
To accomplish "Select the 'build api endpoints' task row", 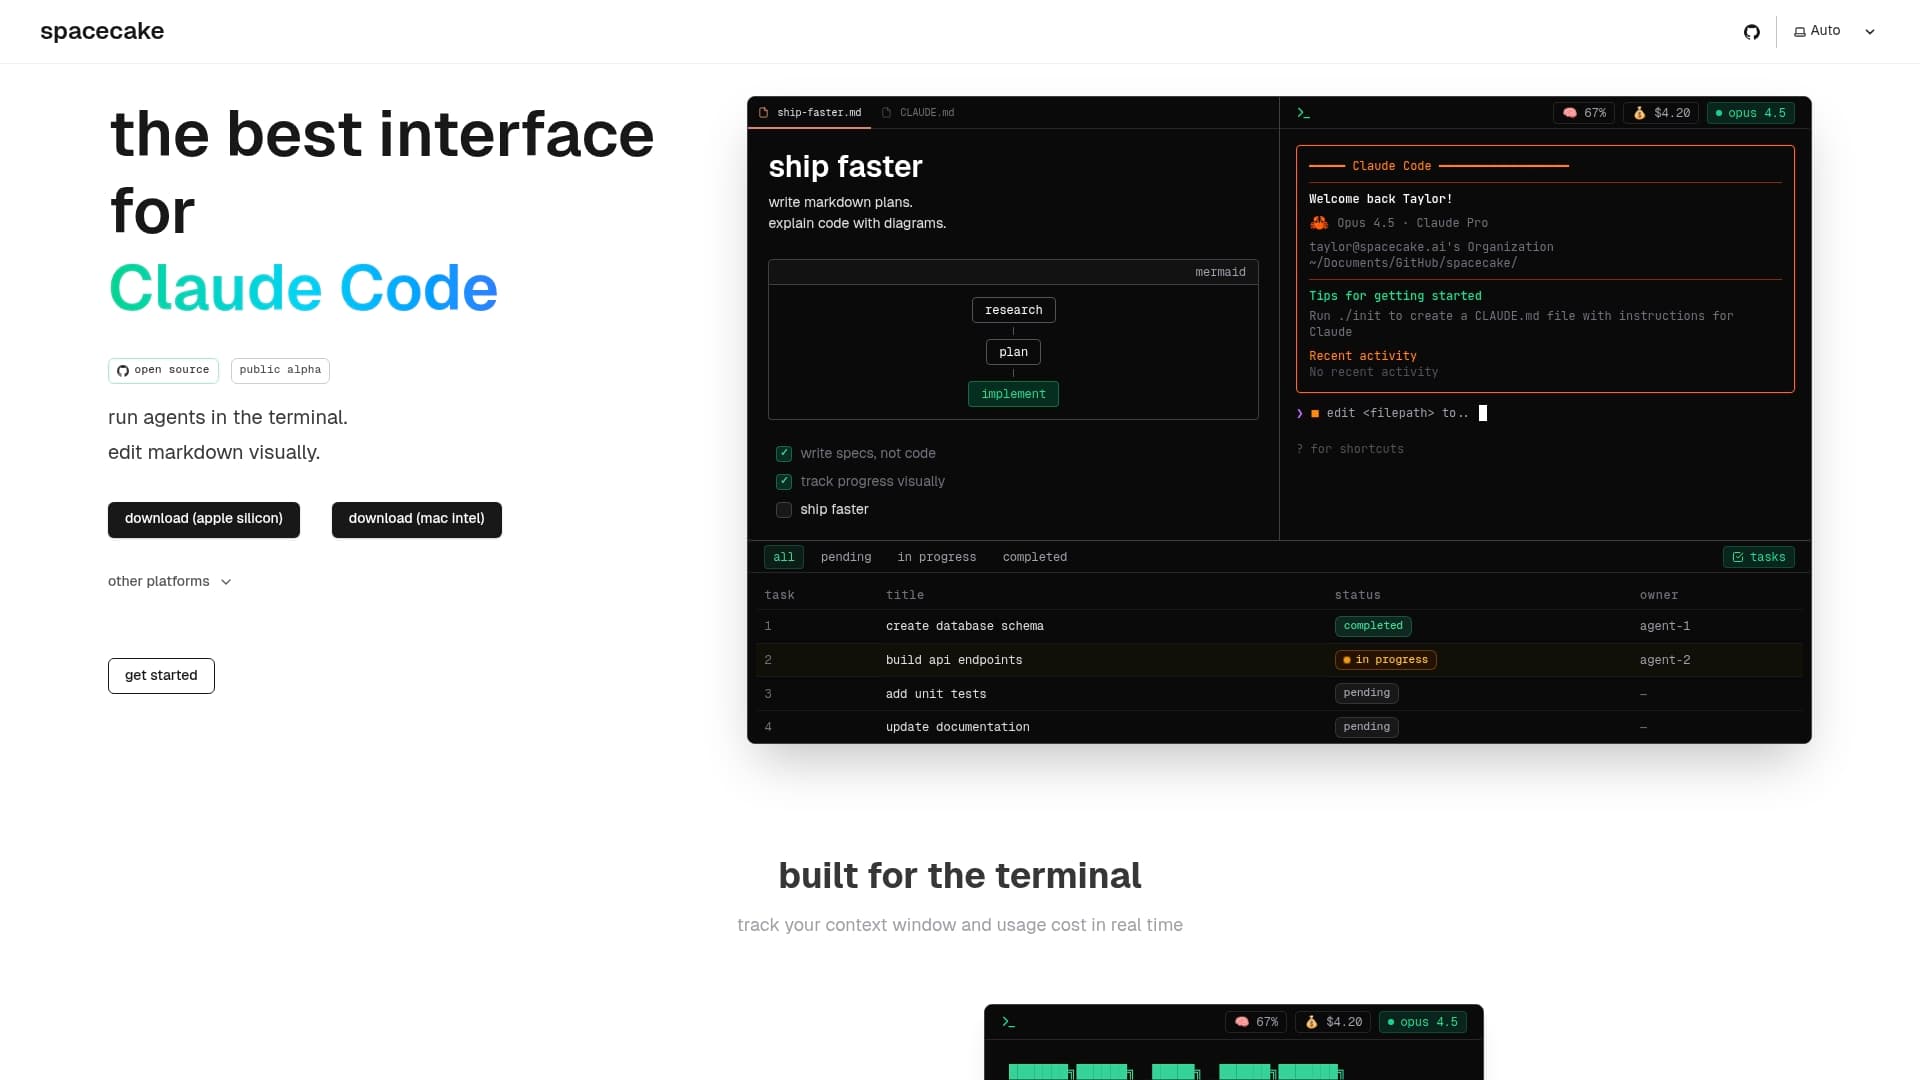I will tap(953, 660).
